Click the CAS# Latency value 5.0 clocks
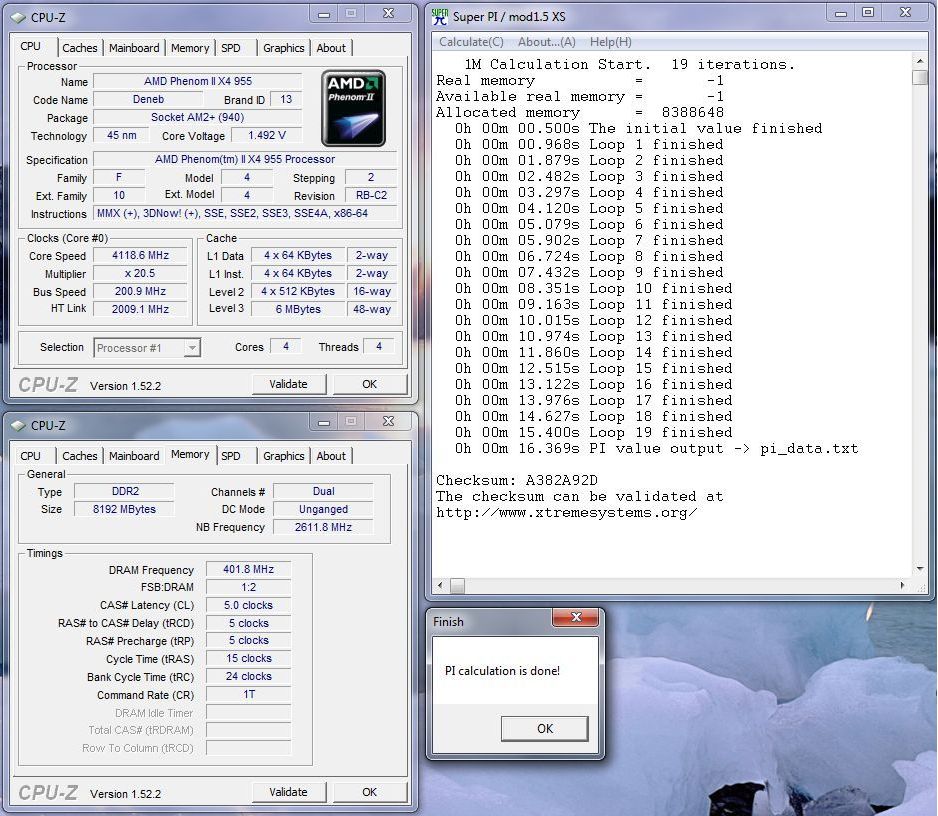This screenshot has height=816, width=938. 248,605
